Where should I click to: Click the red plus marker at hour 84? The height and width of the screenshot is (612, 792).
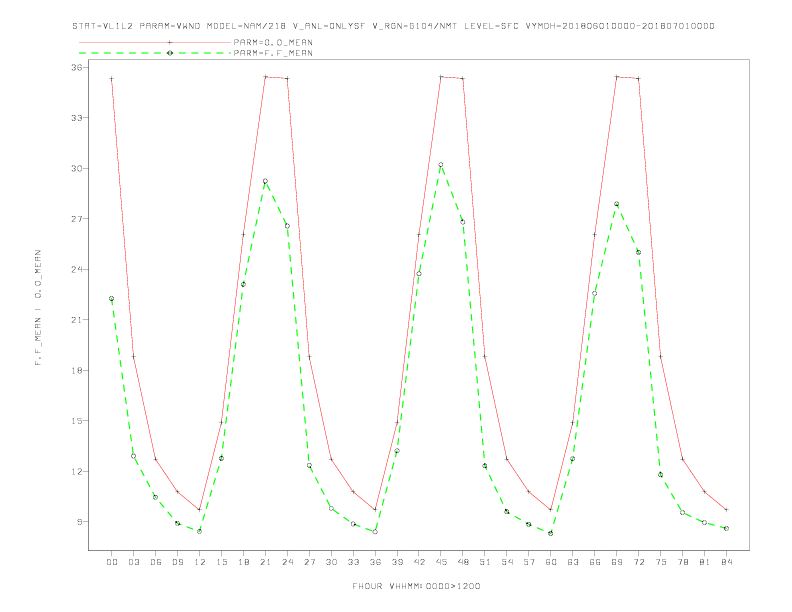coord(726,510)
